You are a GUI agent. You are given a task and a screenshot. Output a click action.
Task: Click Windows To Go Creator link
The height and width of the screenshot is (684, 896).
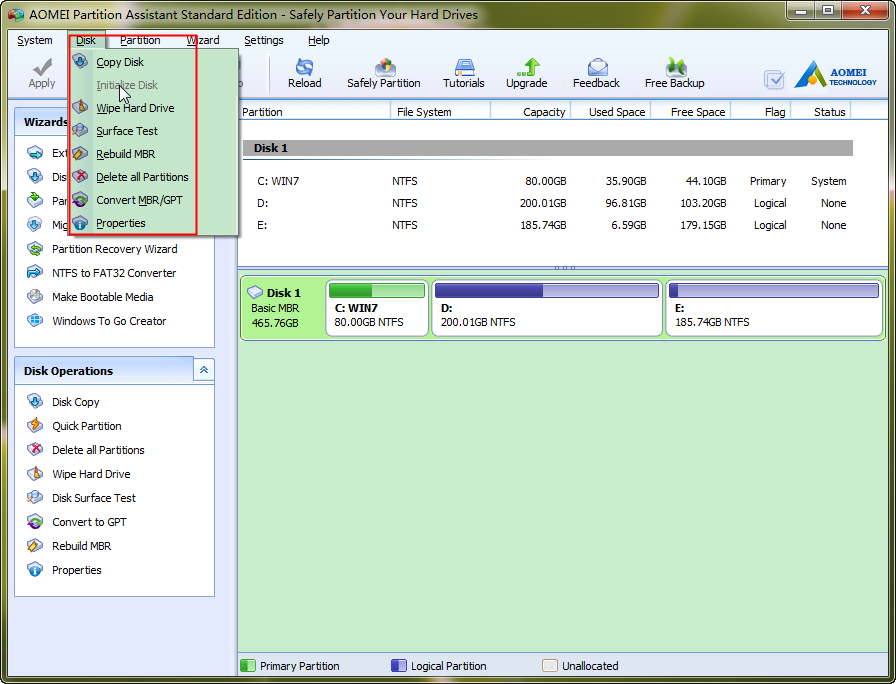pos(109,321)
